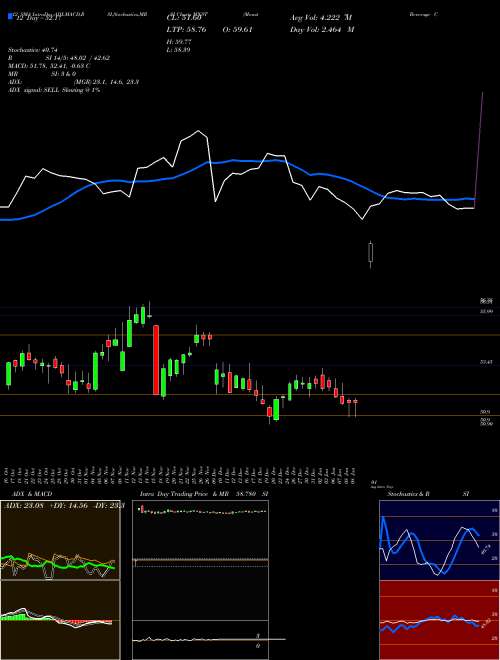Click the ADX: 23.08 +DY: 14.56 header
The width and height of the screenshot is (500, 660).
63,505
